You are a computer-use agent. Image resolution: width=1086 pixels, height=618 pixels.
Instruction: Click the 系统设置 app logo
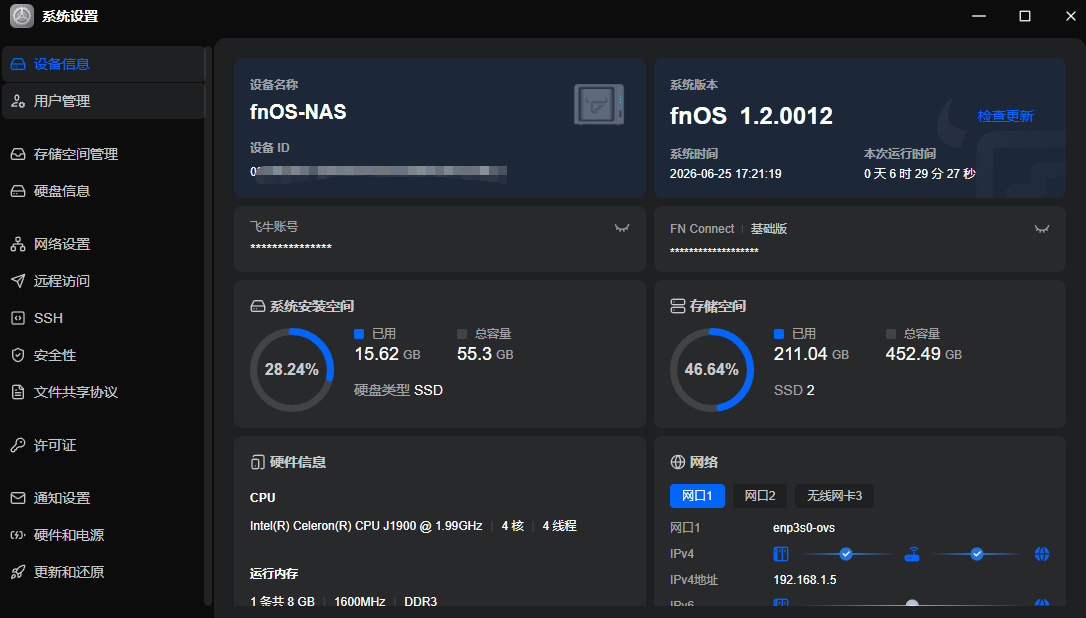pos(21,16)
